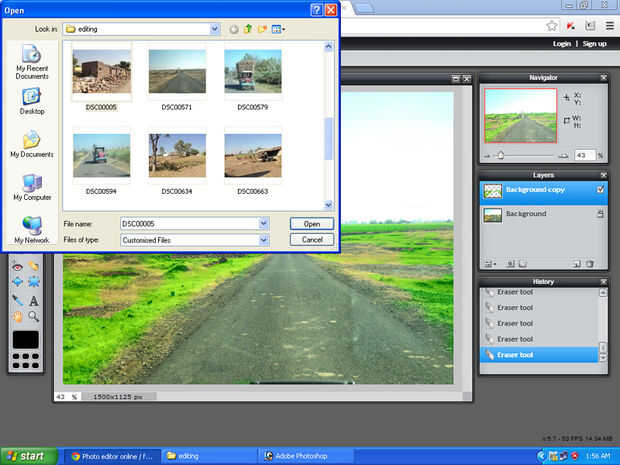The image size is (620, 465).
Task: Click the File name input field
Action: (x=190, y=224)
